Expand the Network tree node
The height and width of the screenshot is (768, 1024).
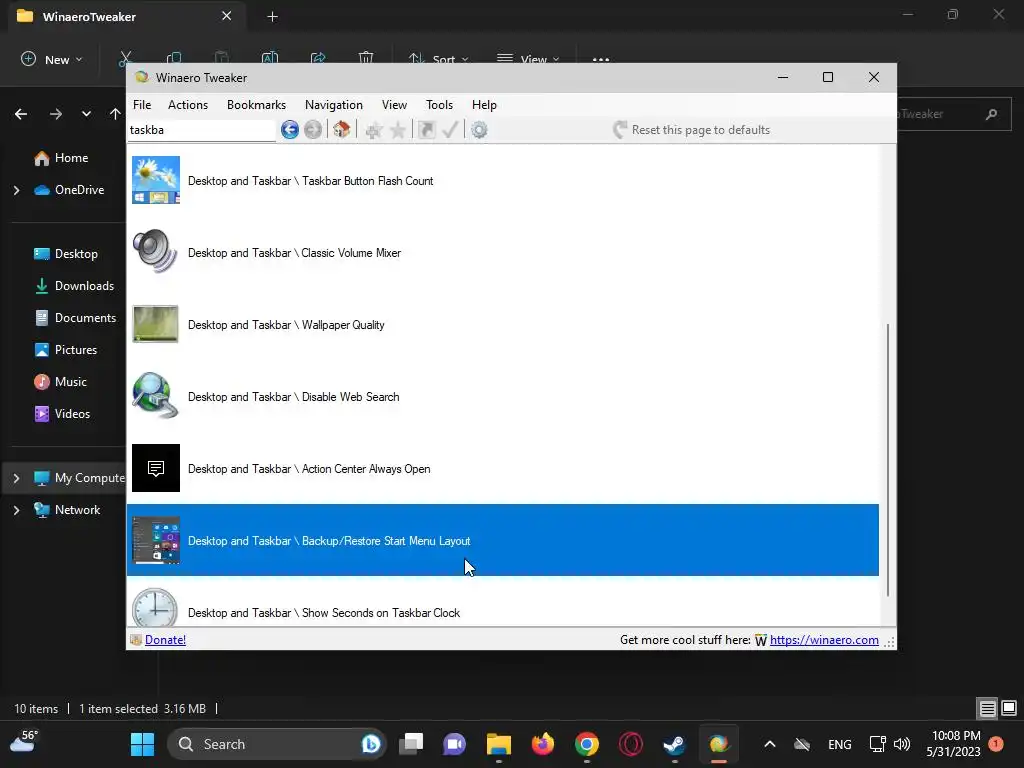pos(16,510)
